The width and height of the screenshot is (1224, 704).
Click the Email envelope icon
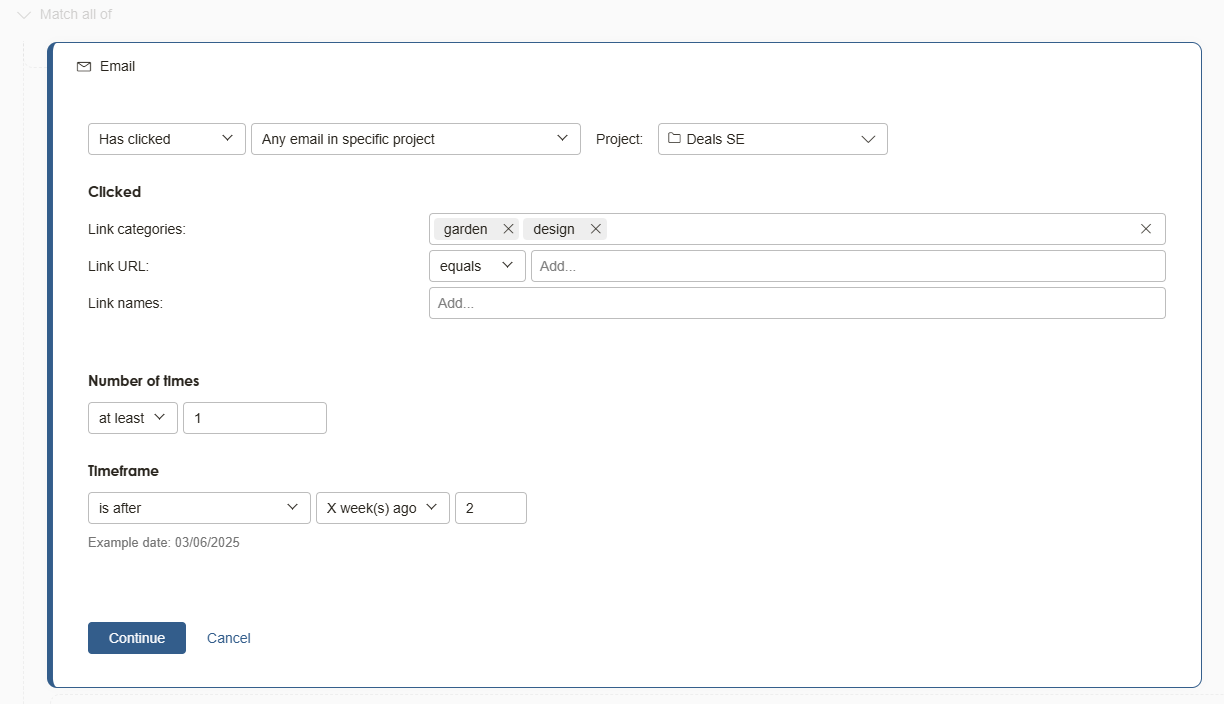point(84,67)
